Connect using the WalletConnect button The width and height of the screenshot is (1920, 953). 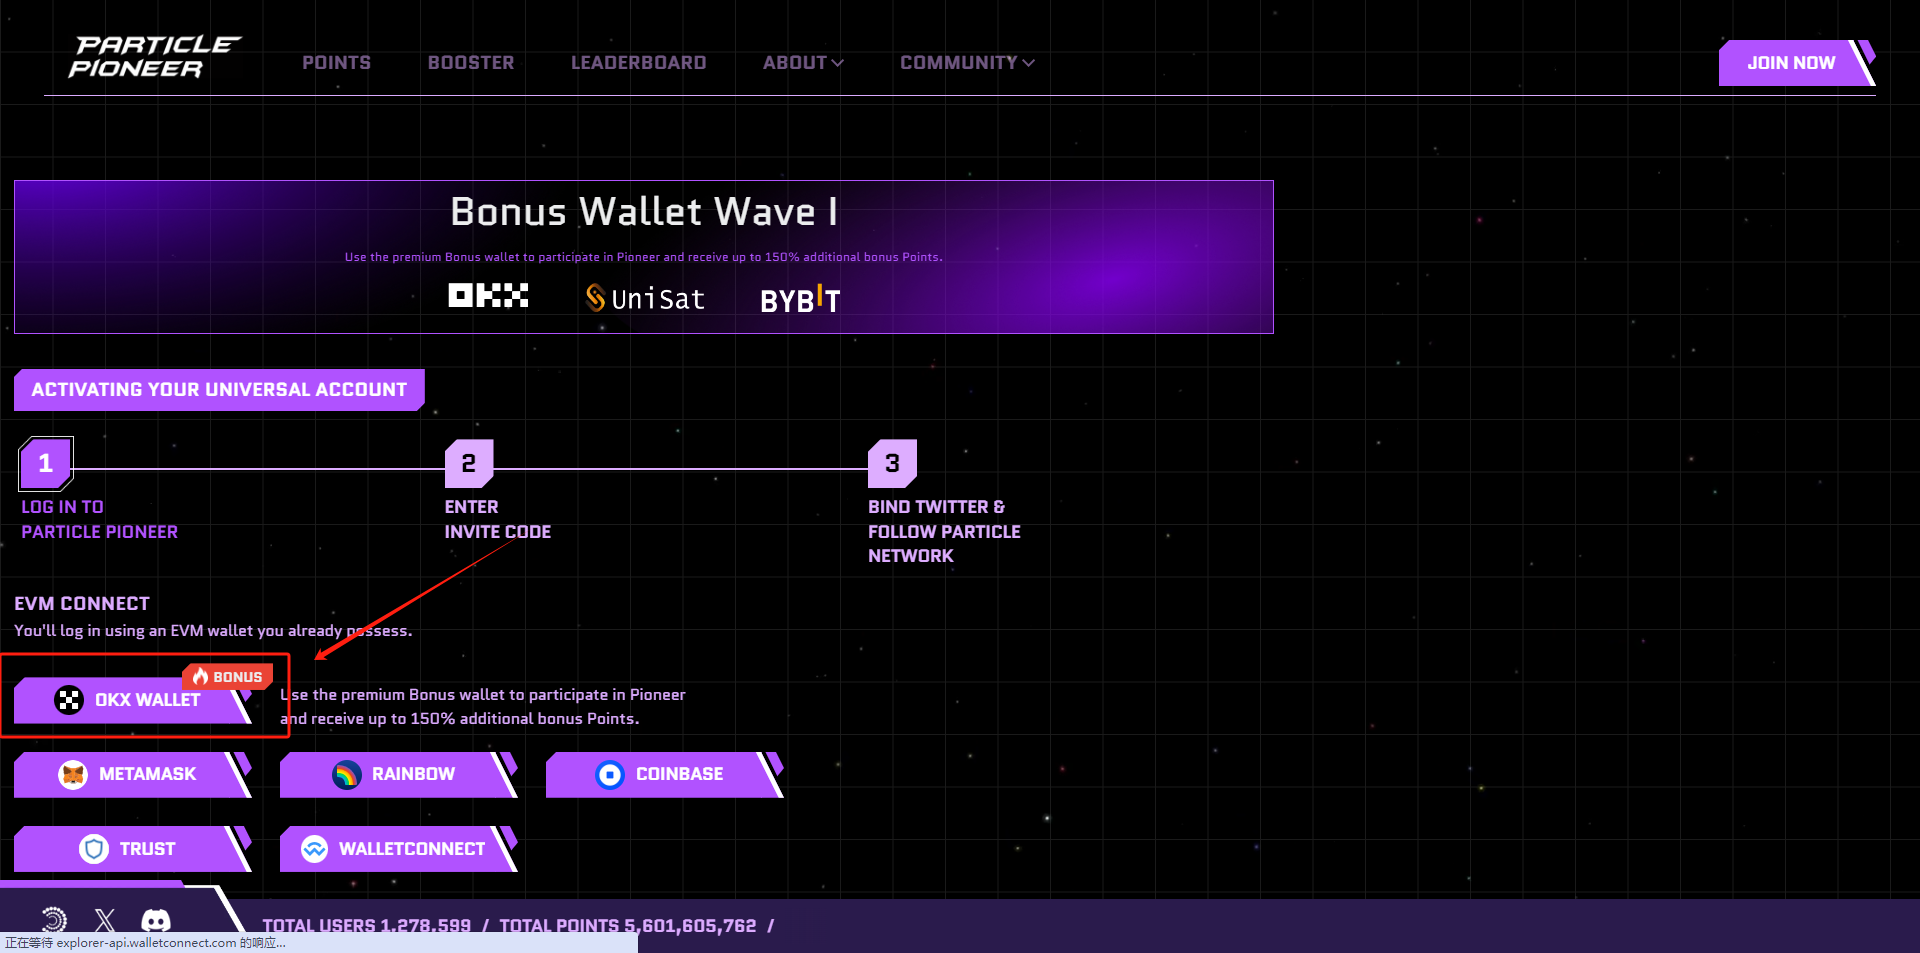point(398,849)
